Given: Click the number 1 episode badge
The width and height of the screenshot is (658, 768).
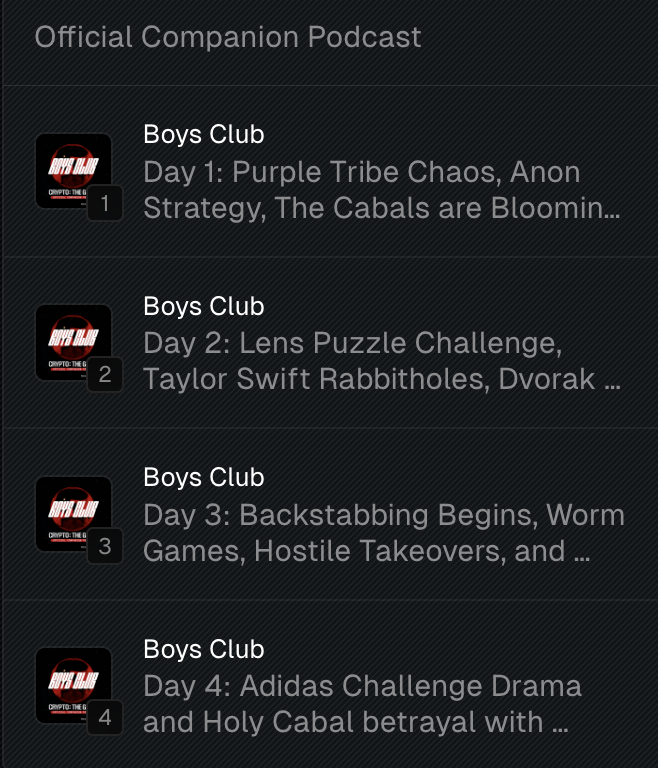Looking at the screenshot, I should coord(105,205).
